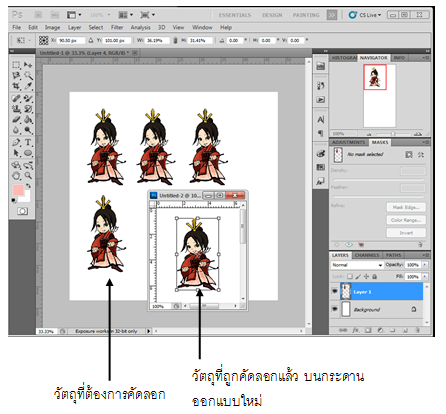
Task: Select the Essentials workspace
Action: tap(235, 15)
